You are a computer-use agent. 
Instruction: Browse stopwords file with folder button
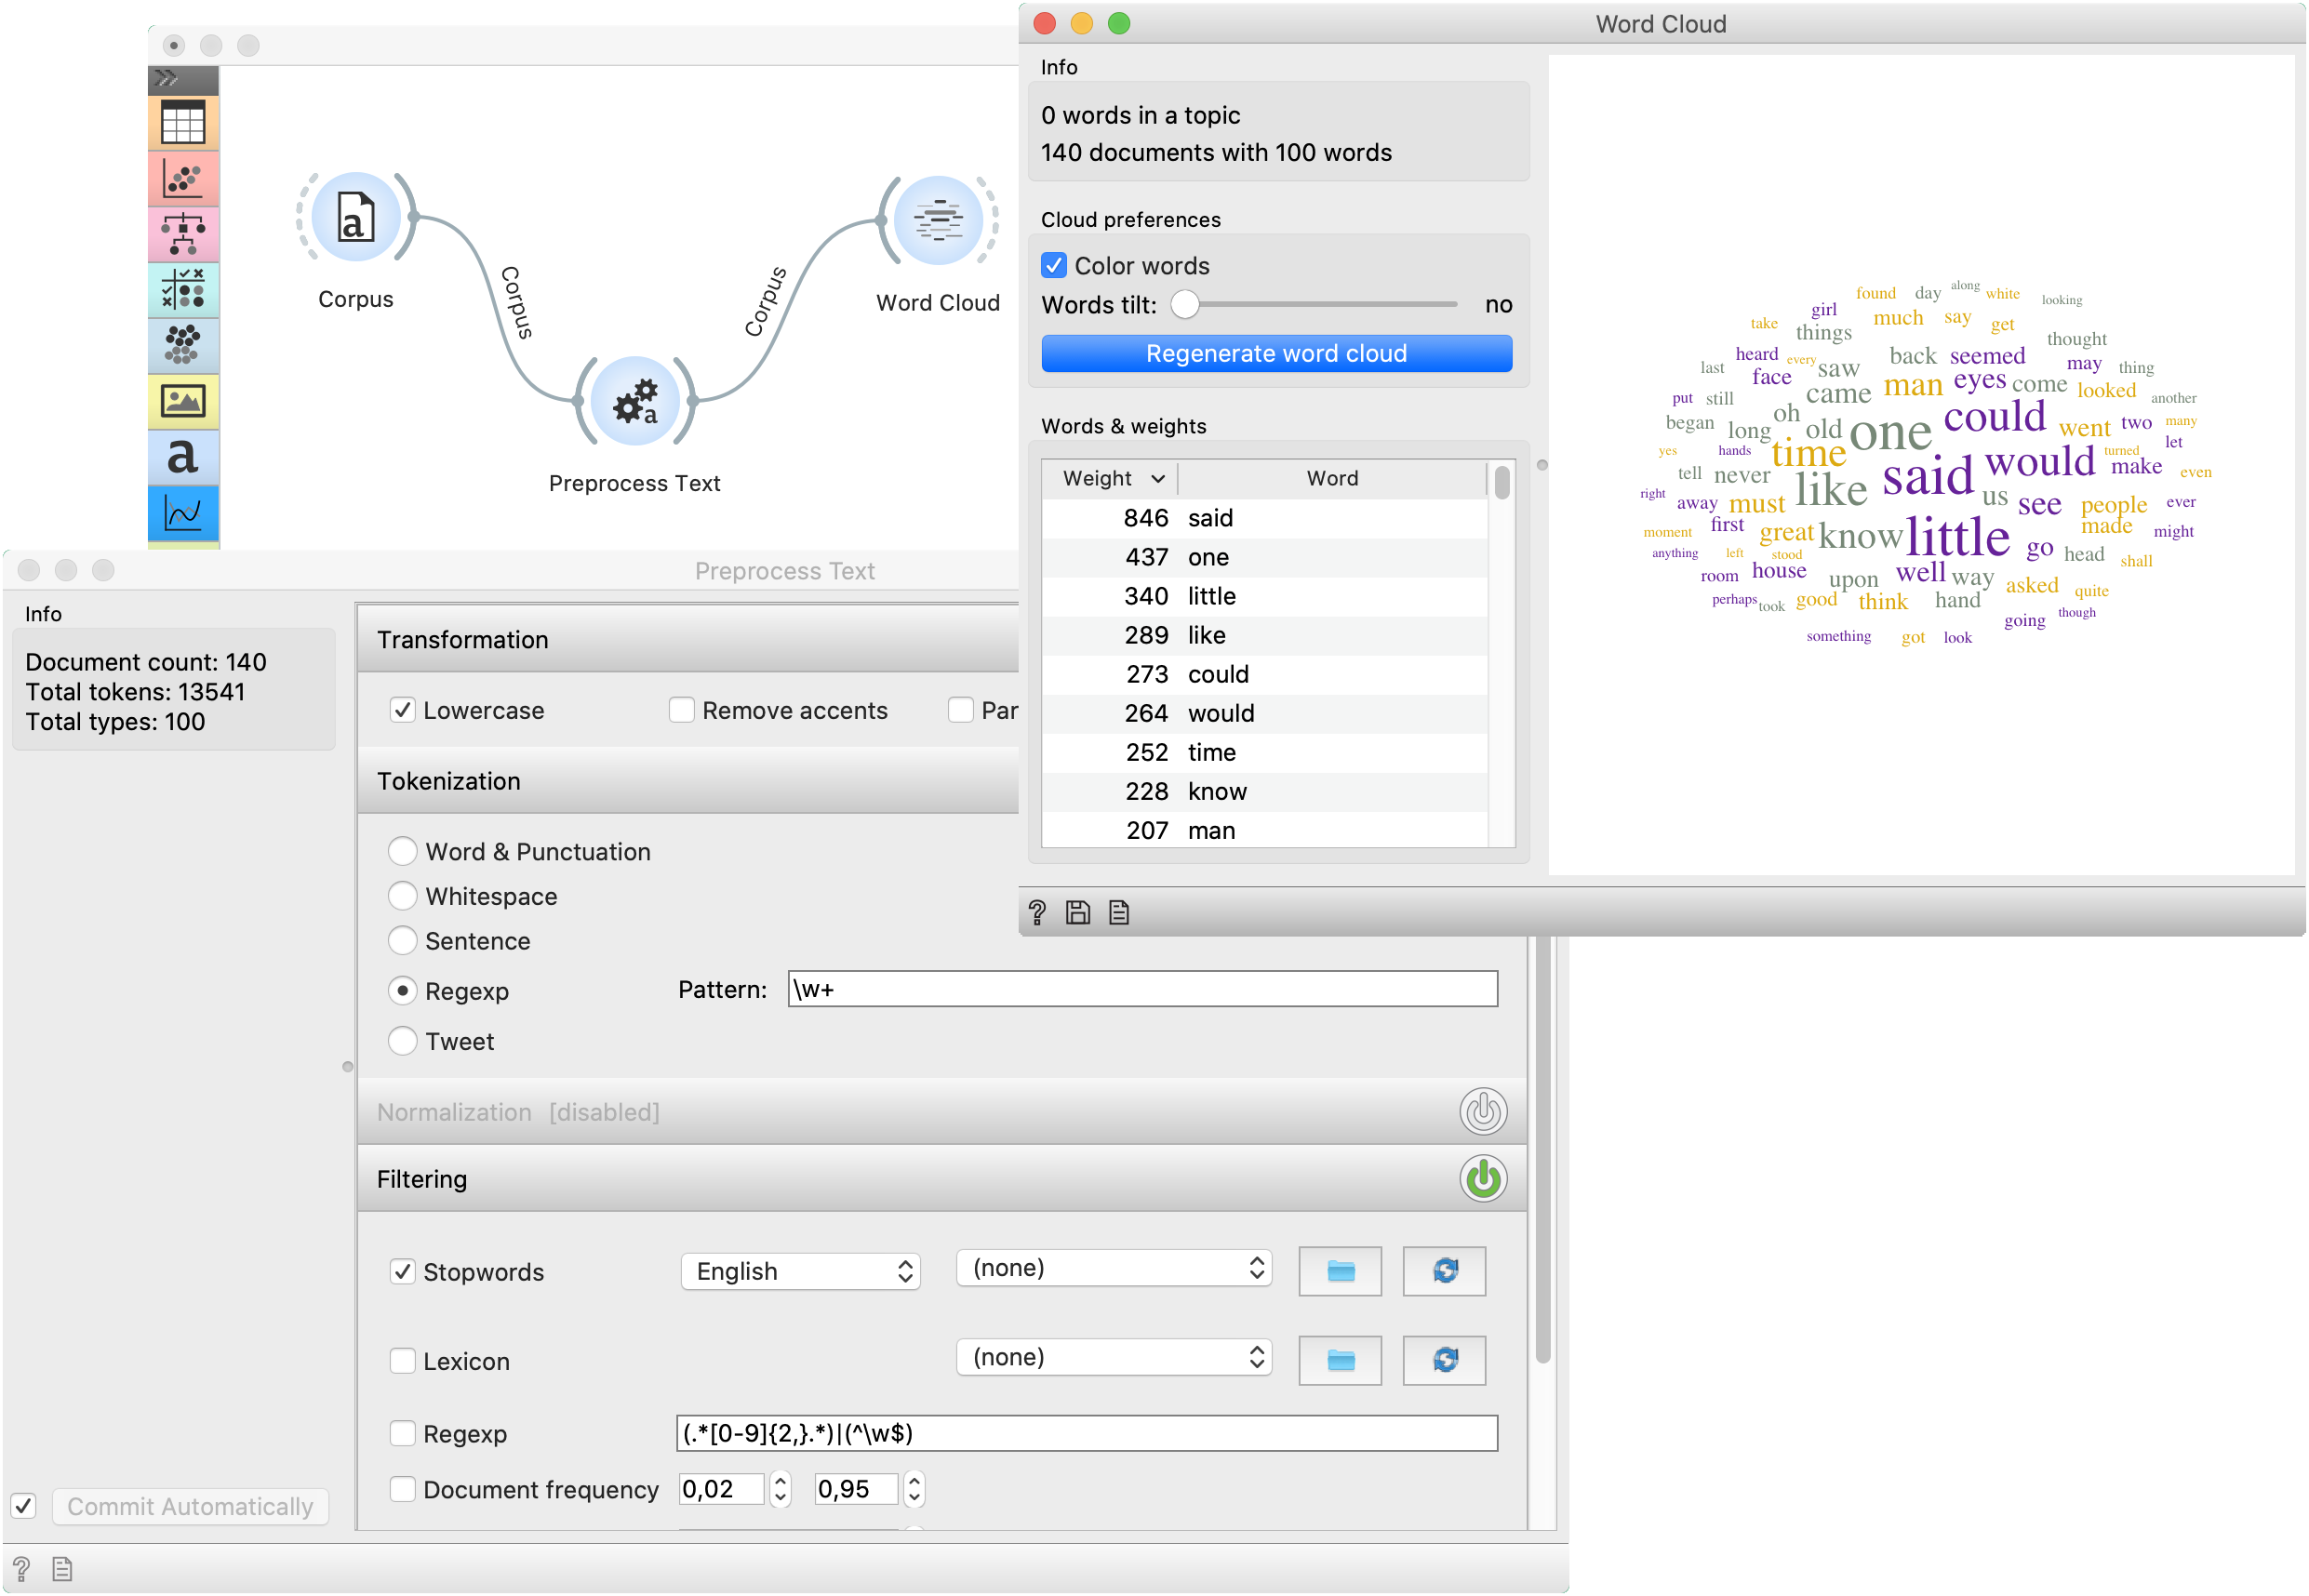1340,1271
